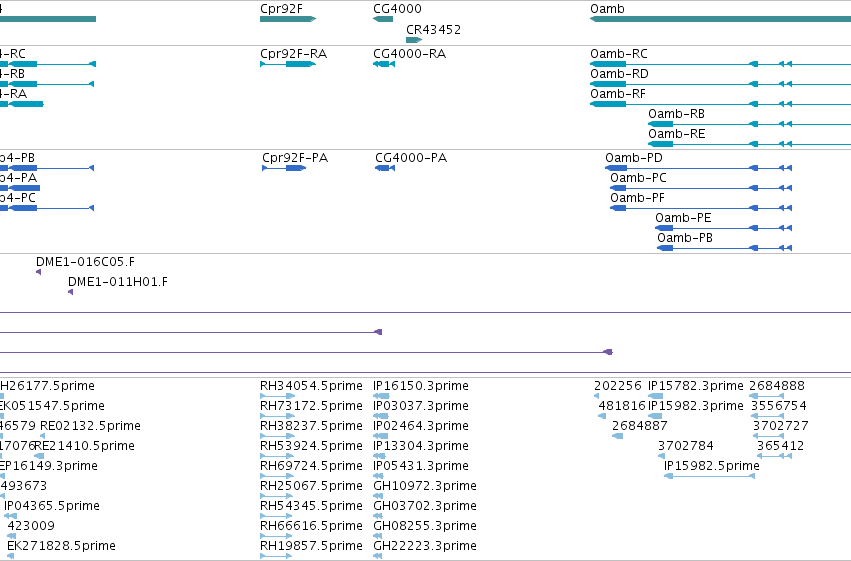Click the RH66616.5prime EST
851x561 pixels.
click(x=276, y=537)
